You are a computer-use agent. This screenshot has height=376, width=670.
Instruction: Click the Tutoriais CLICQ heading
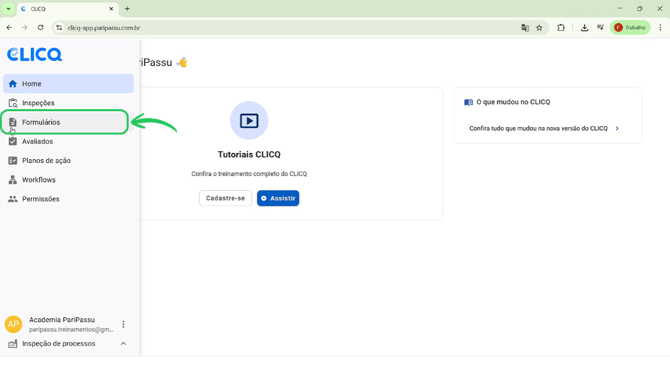coord(249,155)
